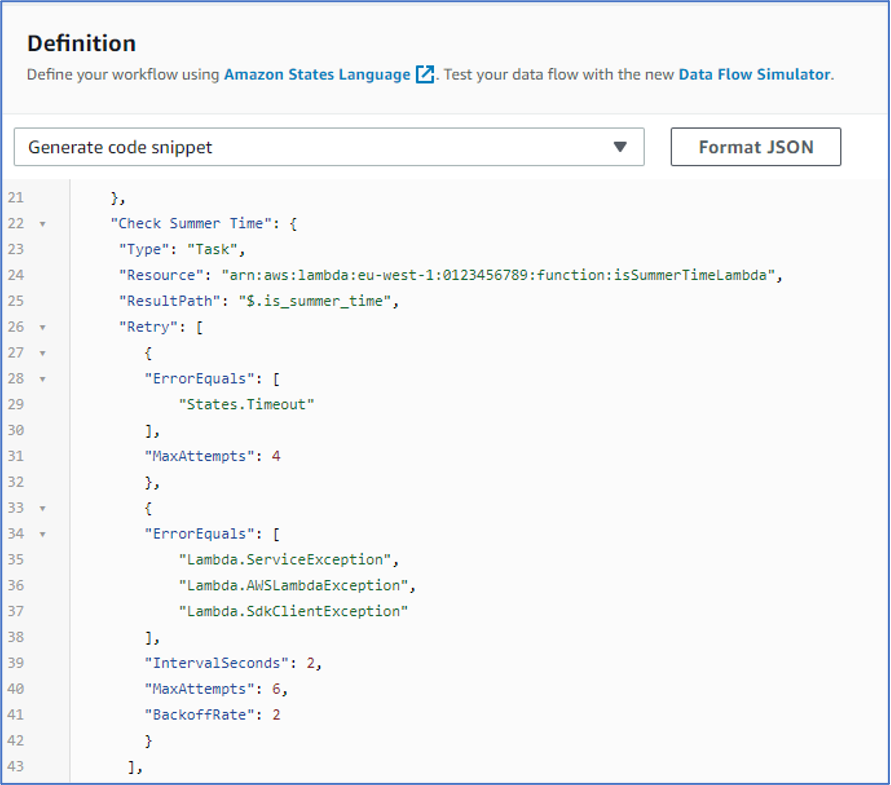Open the Generate code snippet dropdown
Screen dimensions: 891x785
330,146
